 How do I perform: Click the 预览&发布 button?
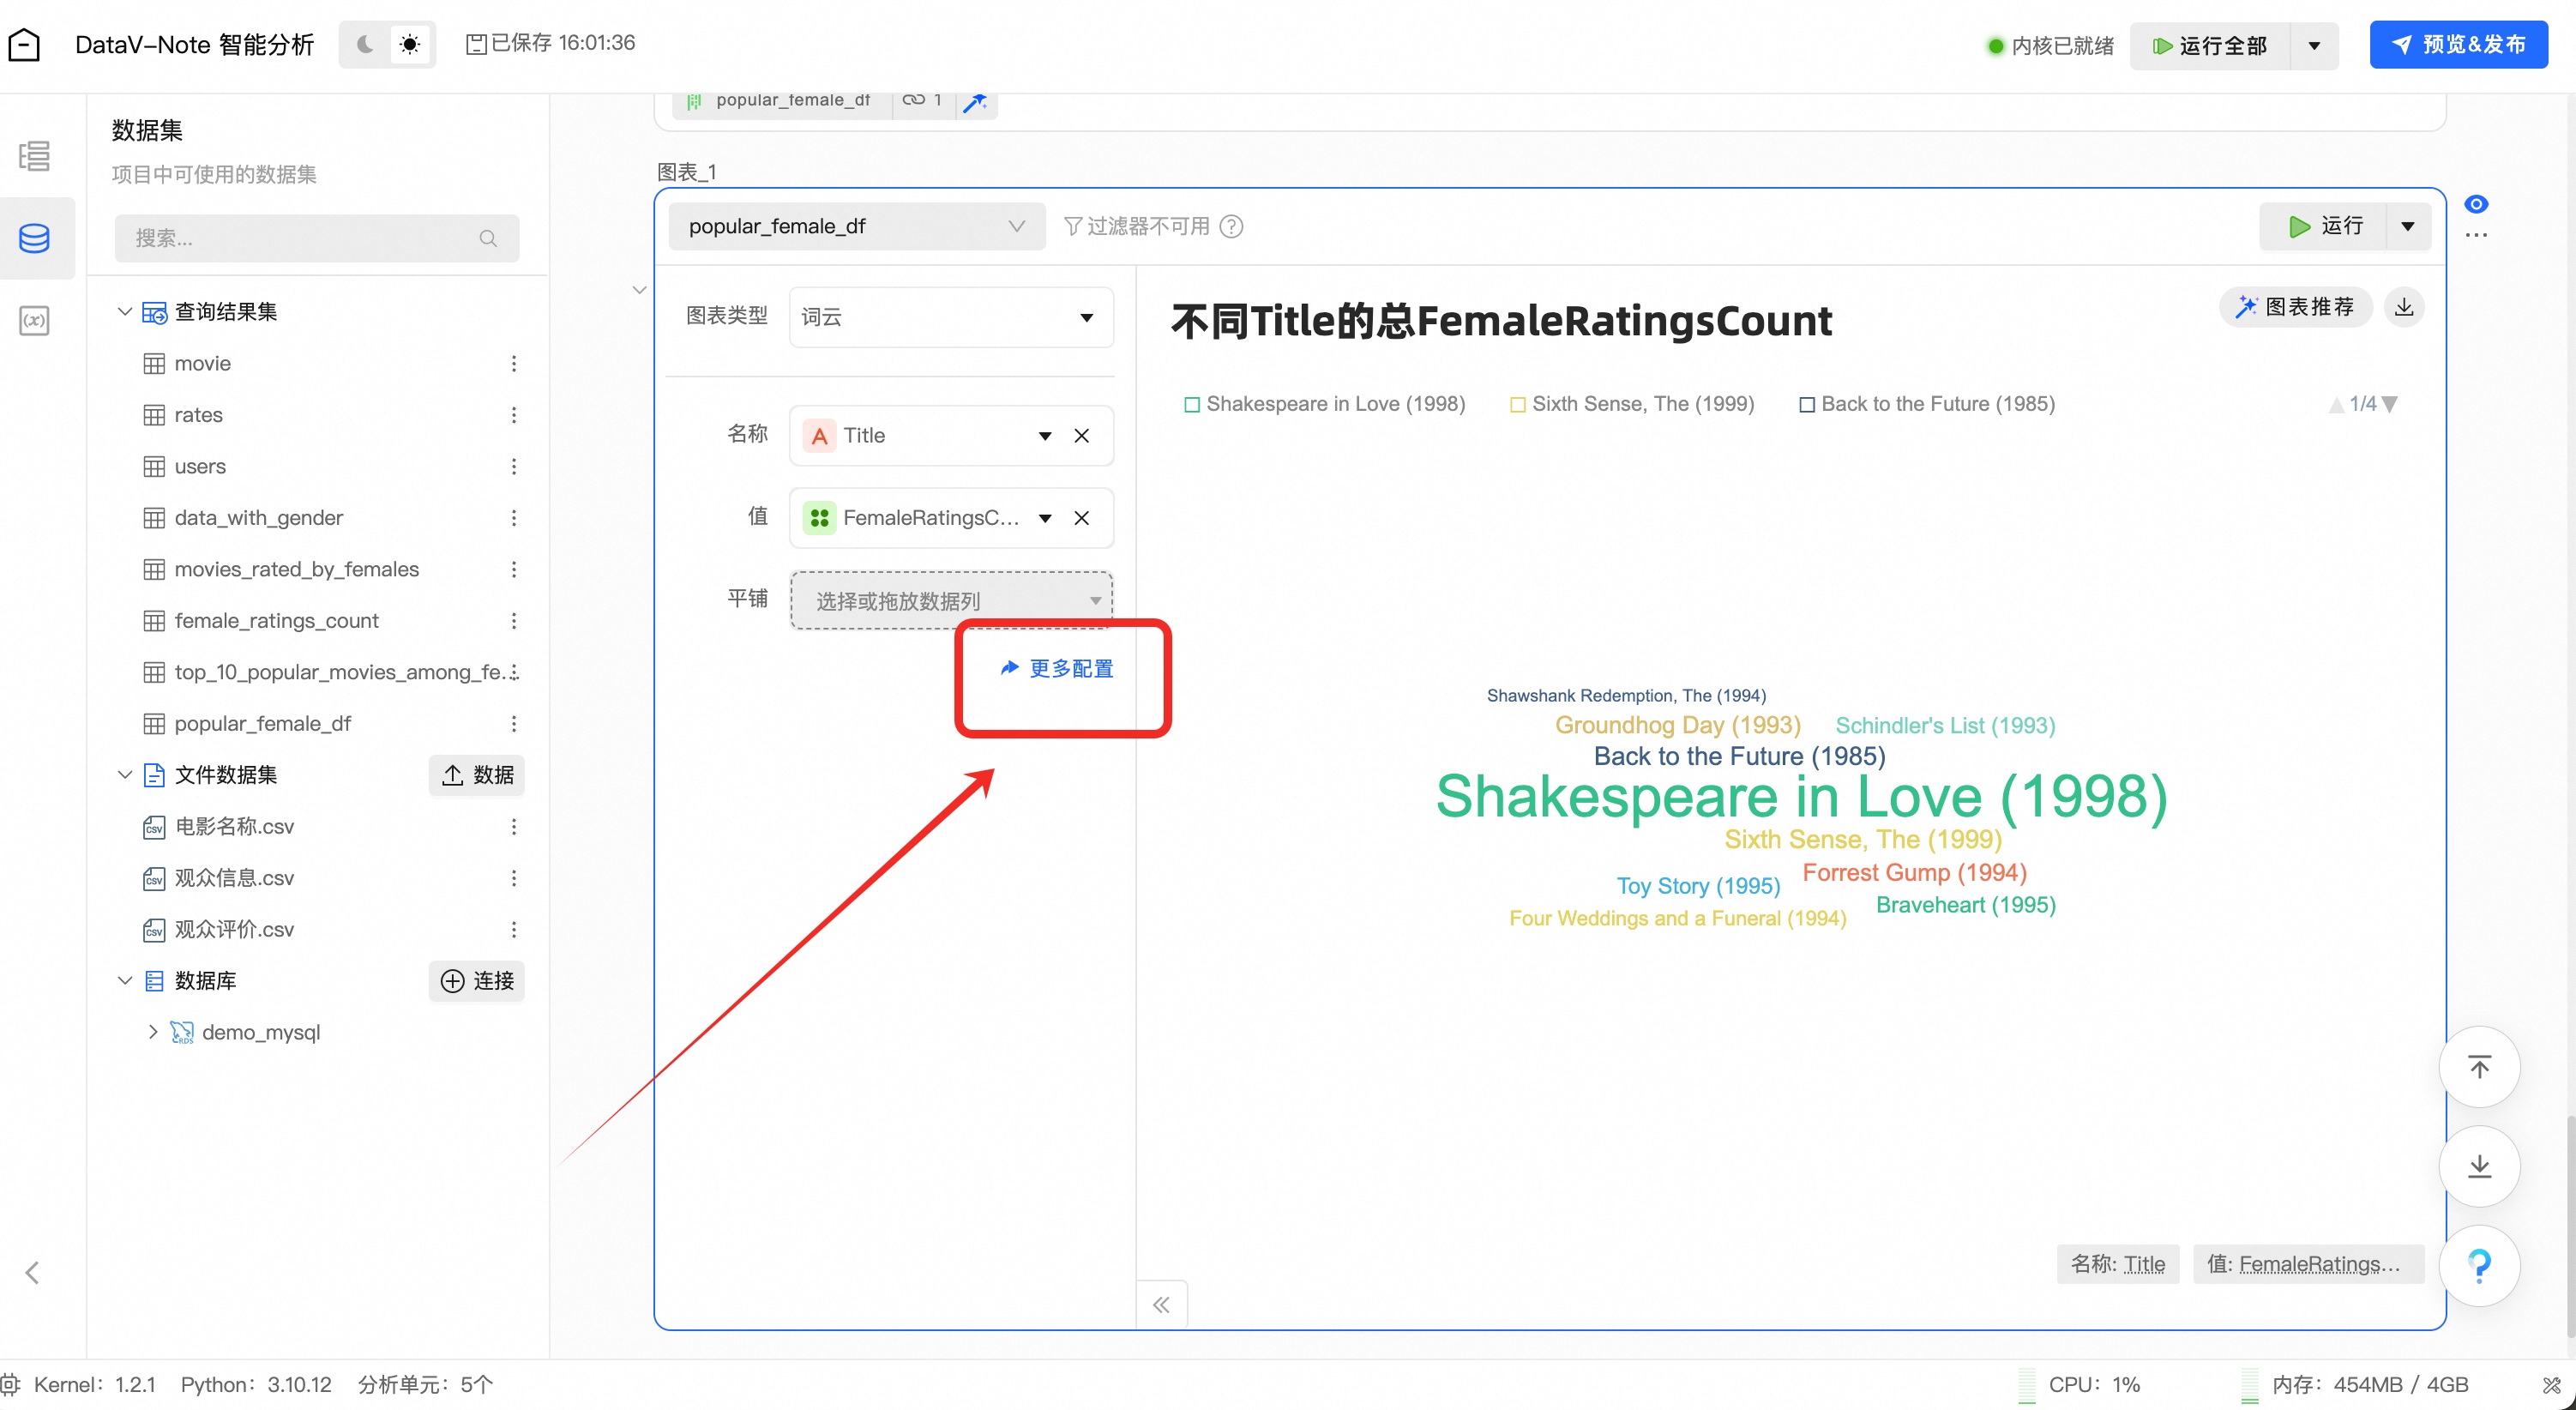2458,45
